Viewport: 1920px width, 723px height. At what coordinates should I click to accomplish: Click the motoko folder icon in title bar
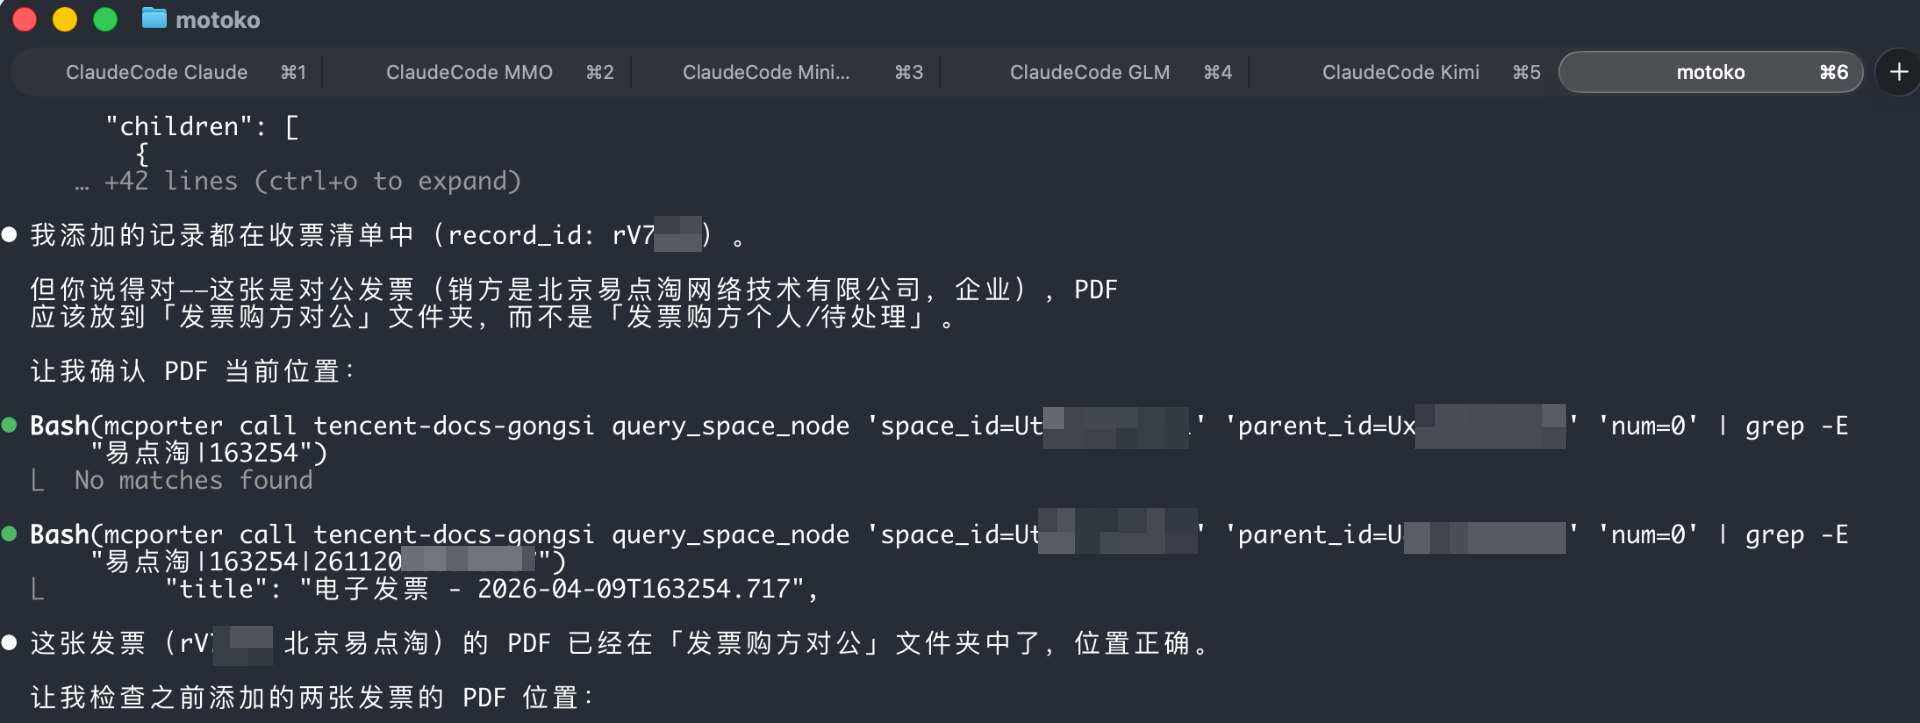[x=154, y=19]
